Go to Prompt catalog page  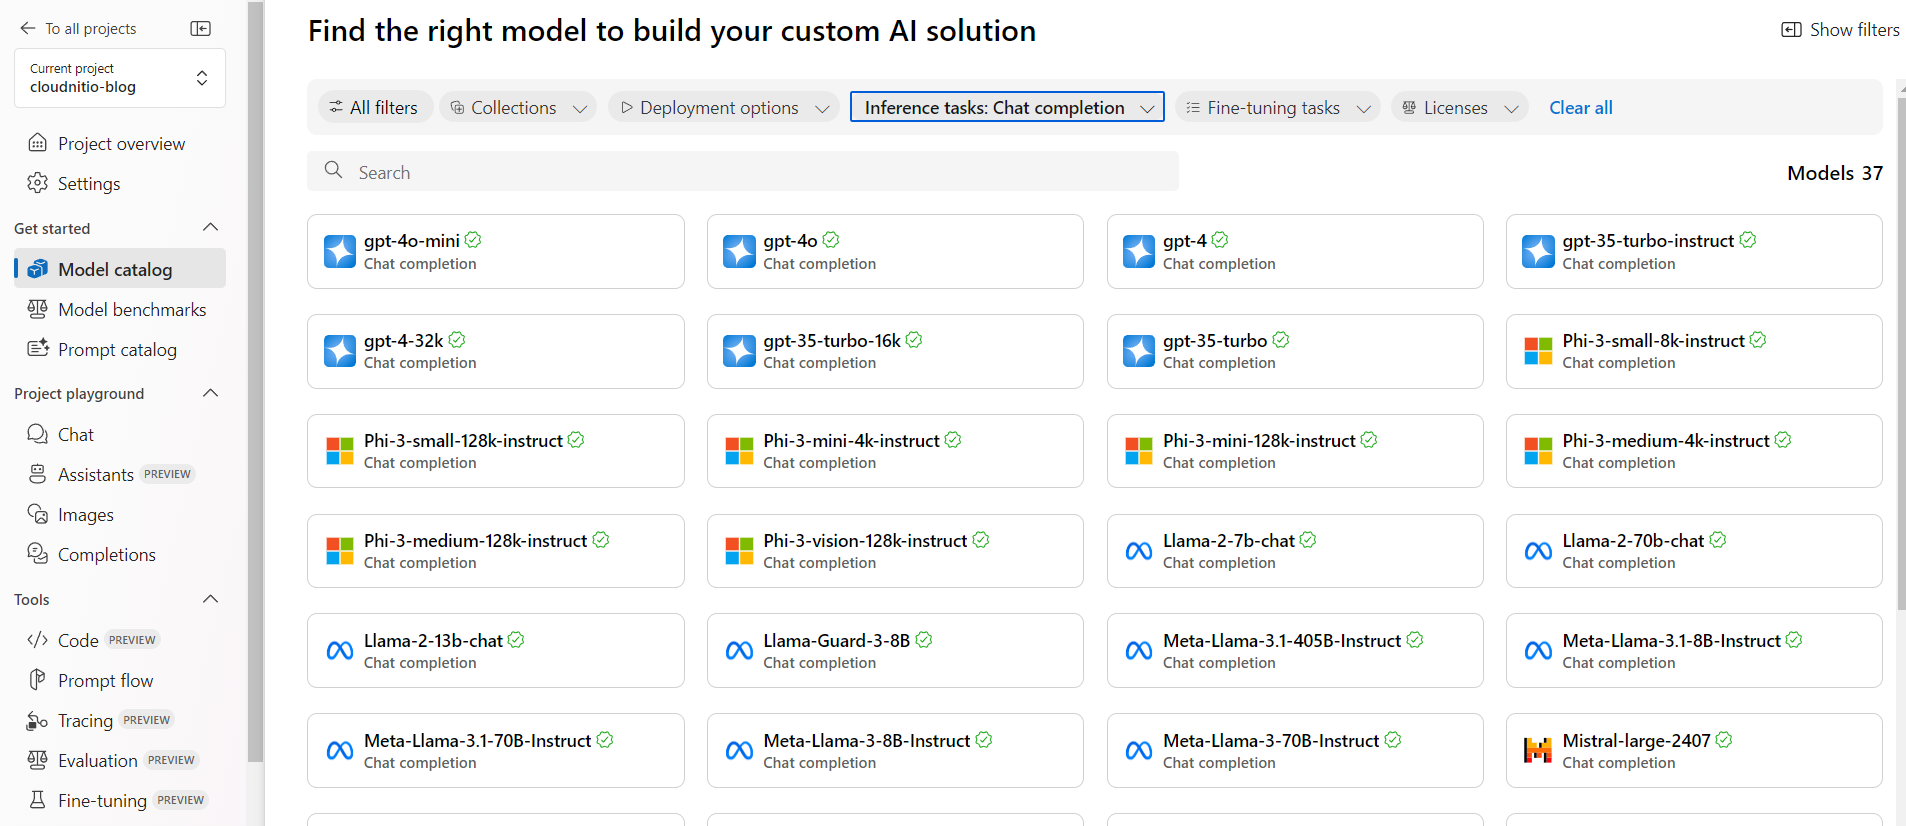click(x=120, y=349)
